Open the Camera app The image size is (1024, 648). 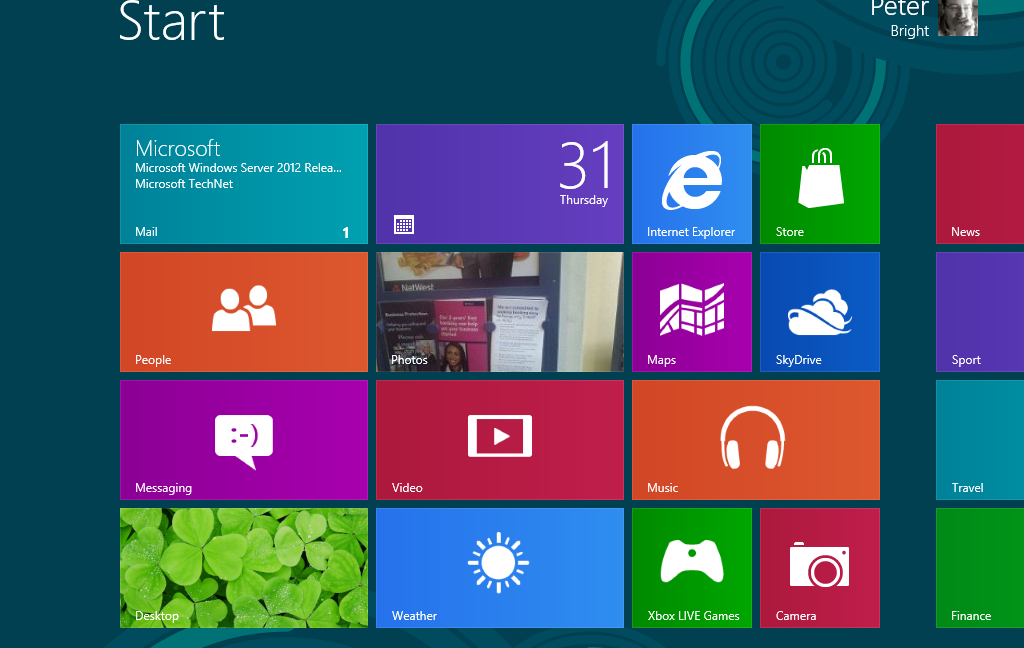(x=819, y=568)
